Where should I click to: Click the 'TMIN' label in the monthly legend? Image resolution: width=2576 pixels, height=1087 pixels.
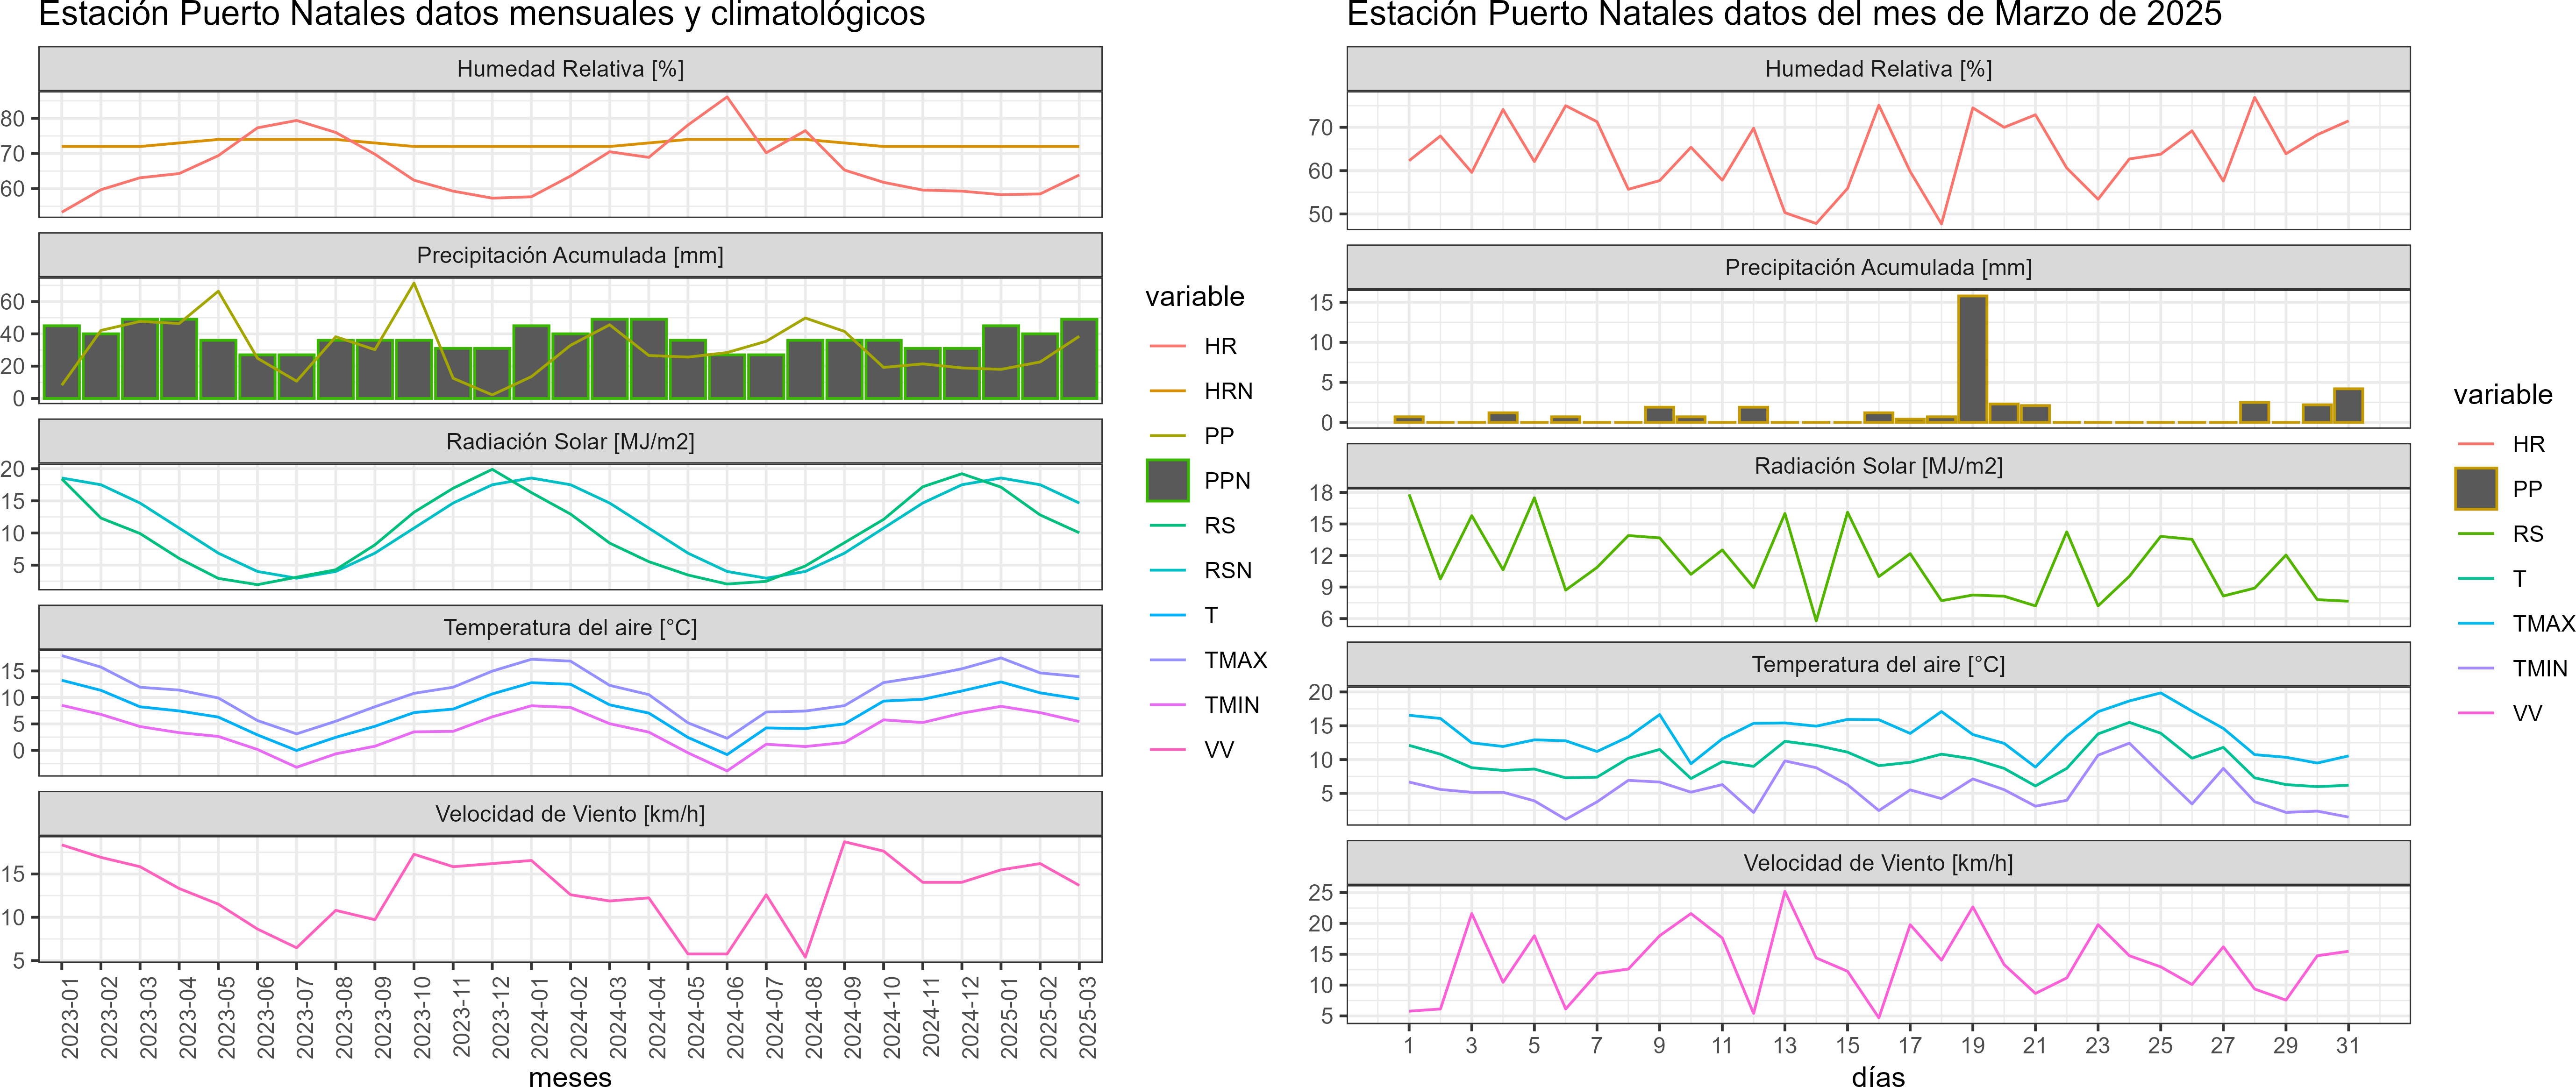click(x=1232, y=705)
